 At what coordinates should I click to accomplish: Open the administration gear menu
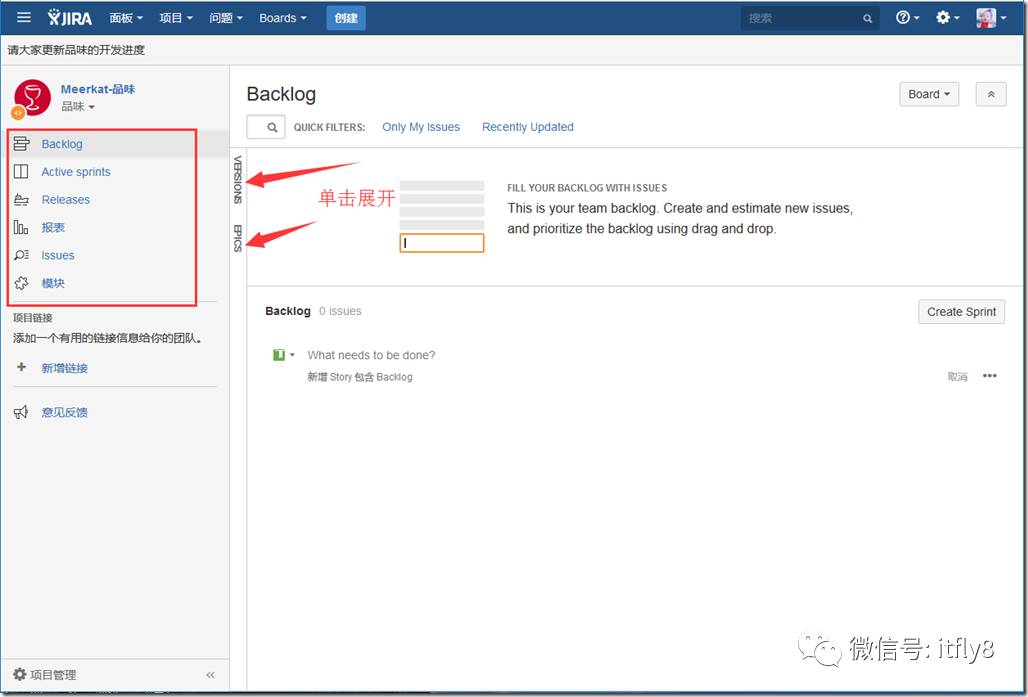click(x=947, y=18)
